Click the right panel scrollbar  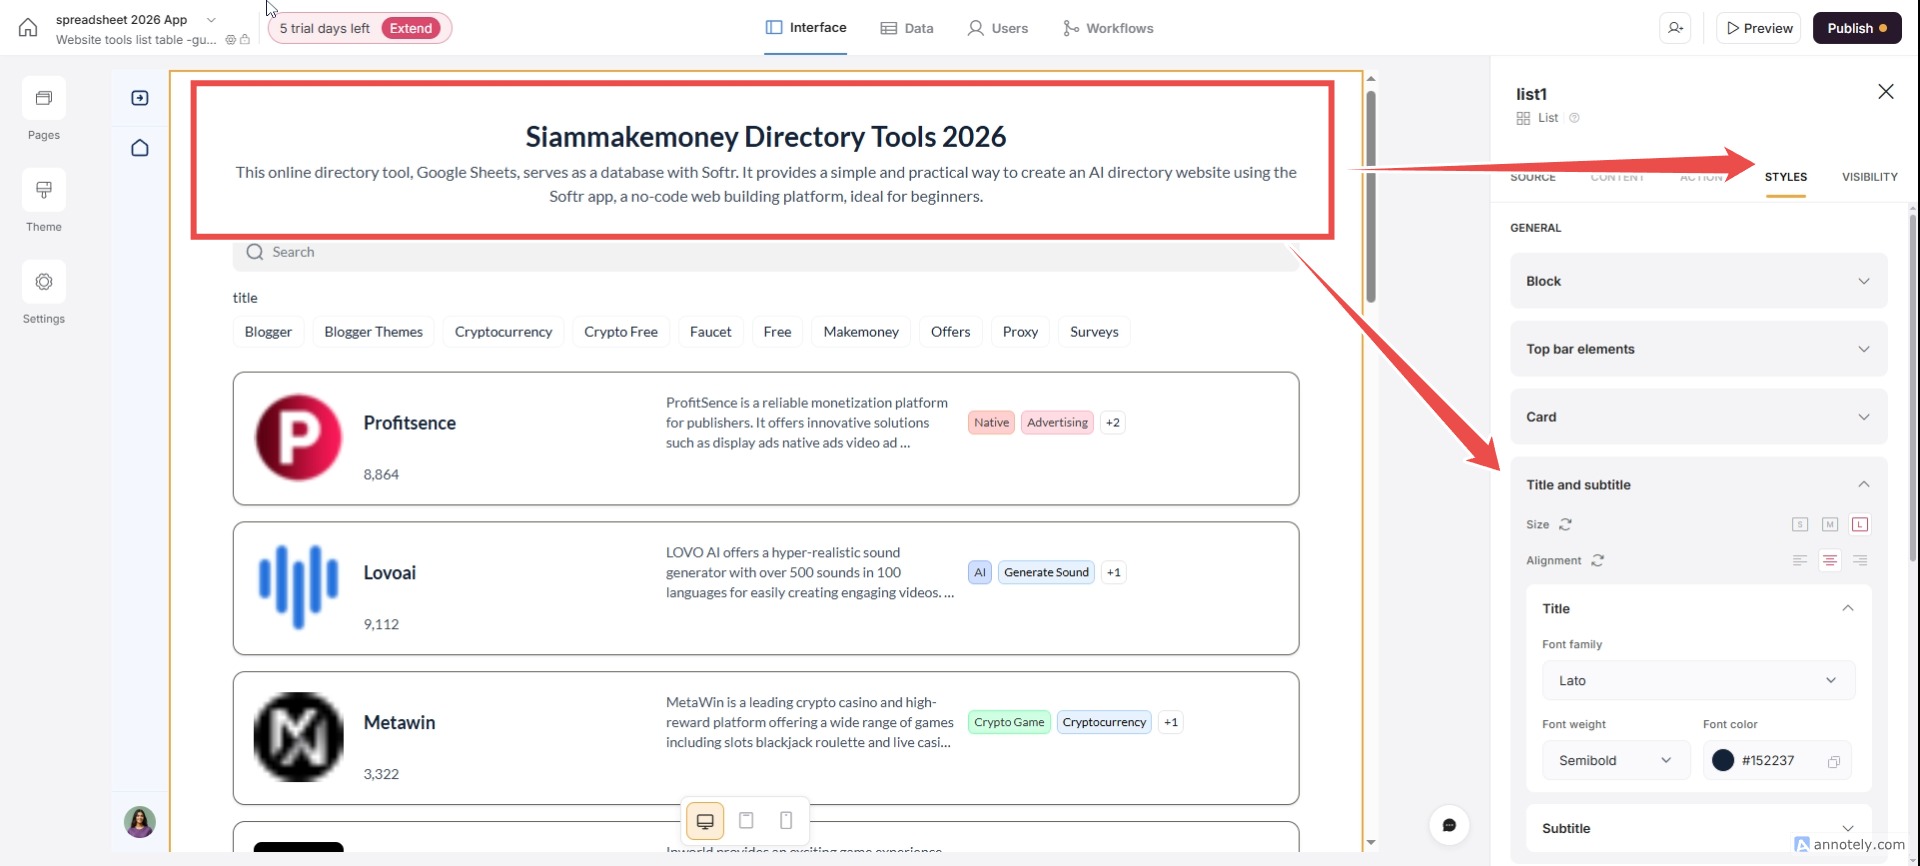point(1913,388)
